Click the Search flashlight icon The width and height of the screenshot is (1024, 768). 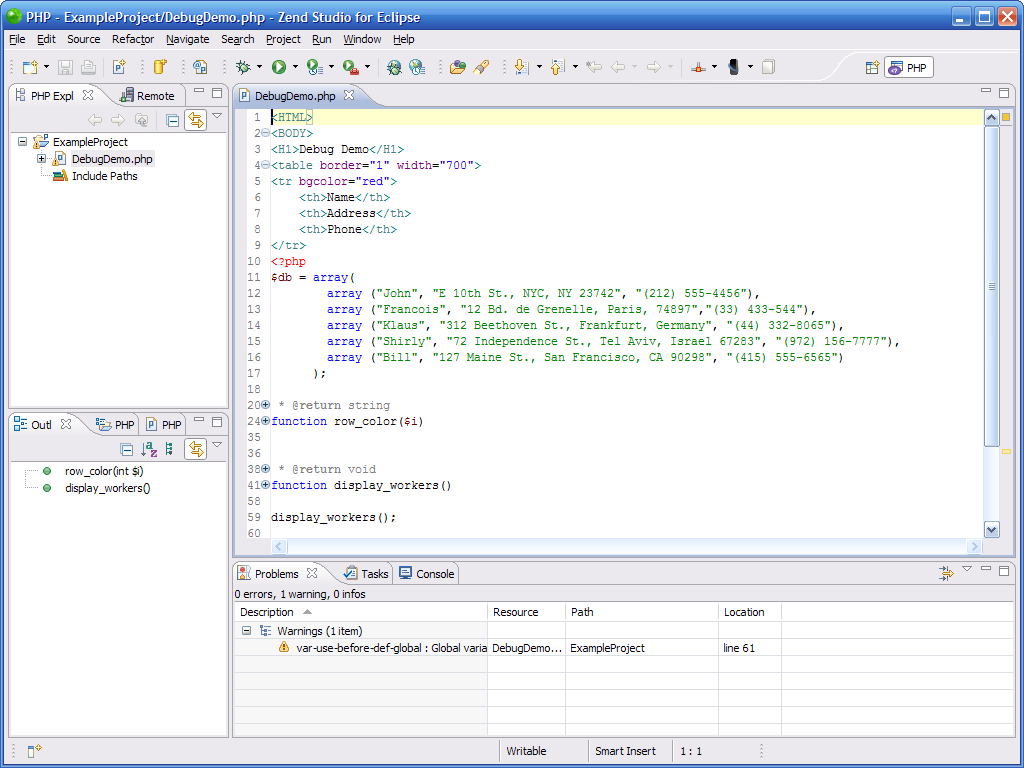tap(481, 67)
